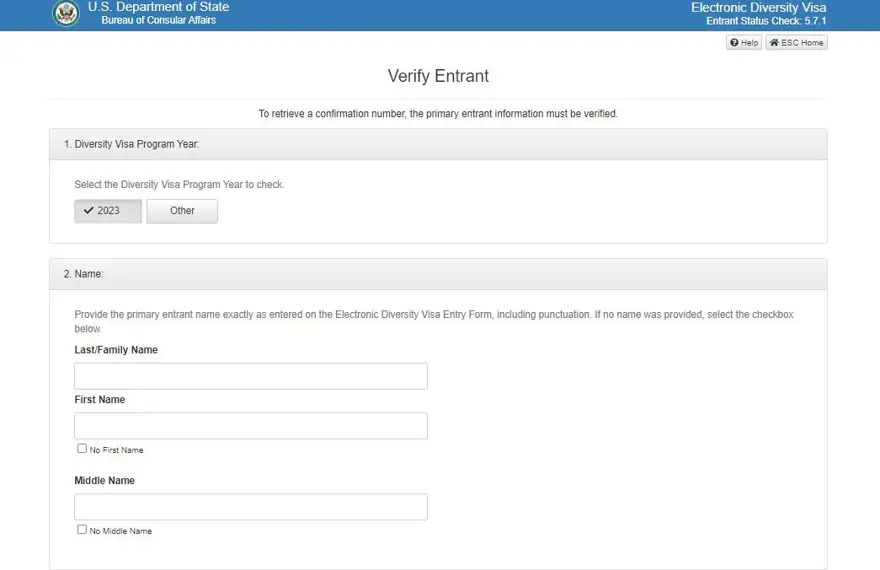
Task: Click the Department of State seal logo
Action: coord(66,14)
